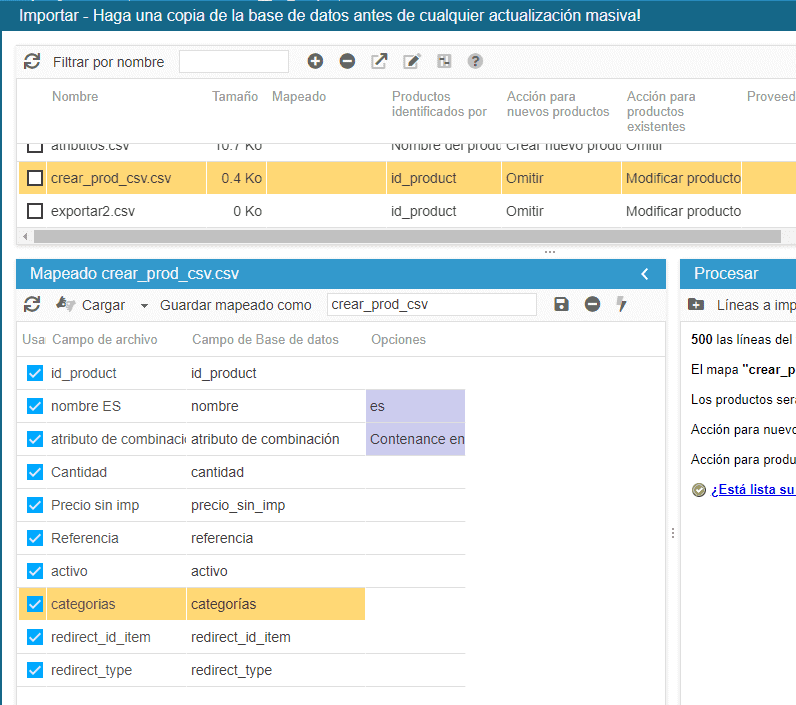
Task: Save the mapping with the floppy disk icon
Action: point(561,305)
